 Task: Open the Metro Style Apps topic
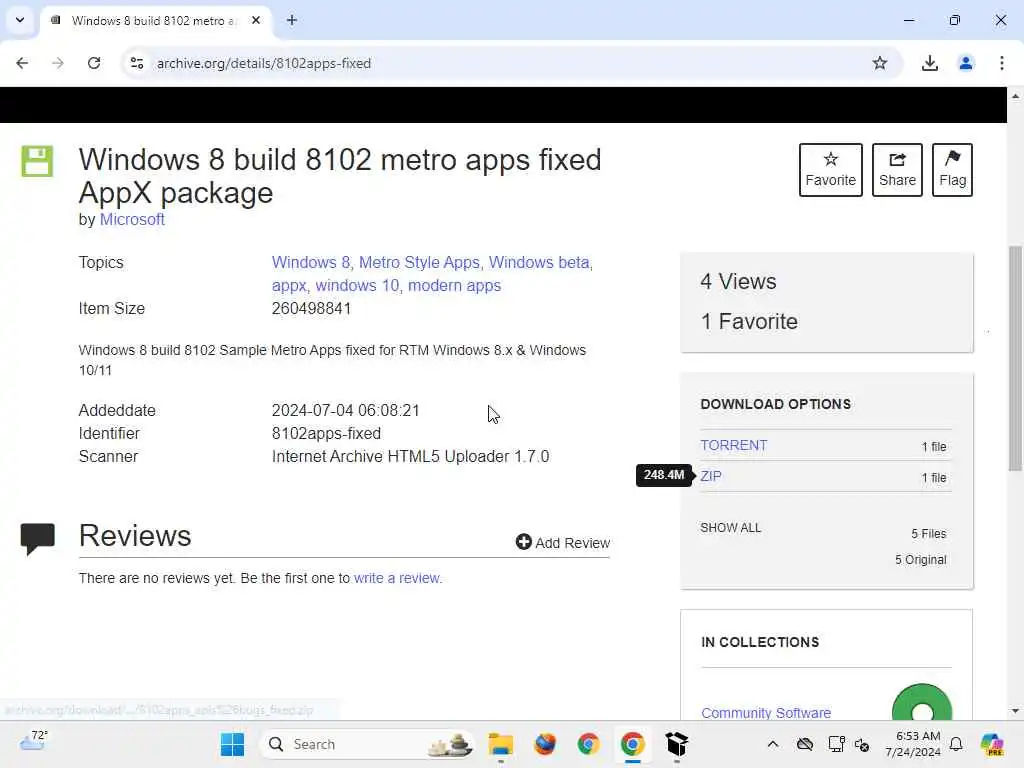[x=419, y=263]
